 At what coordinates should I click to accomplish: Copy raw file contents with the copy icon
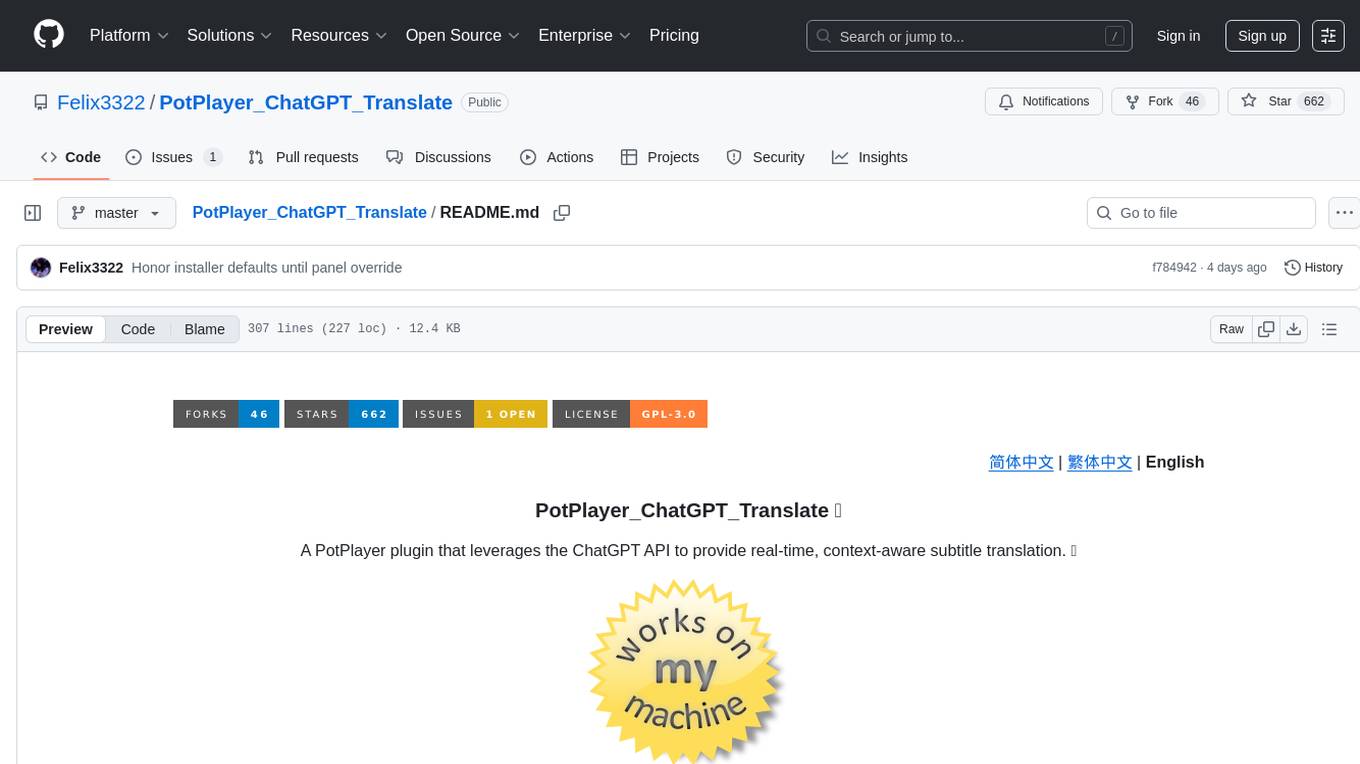(1266, 329)
